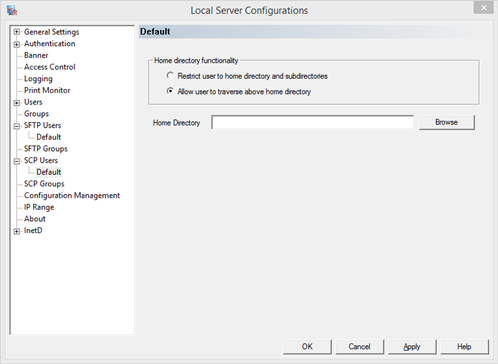Select Default under SFTP Users
The height and width of the screenshot is (364, 498).
pos(49,137)
